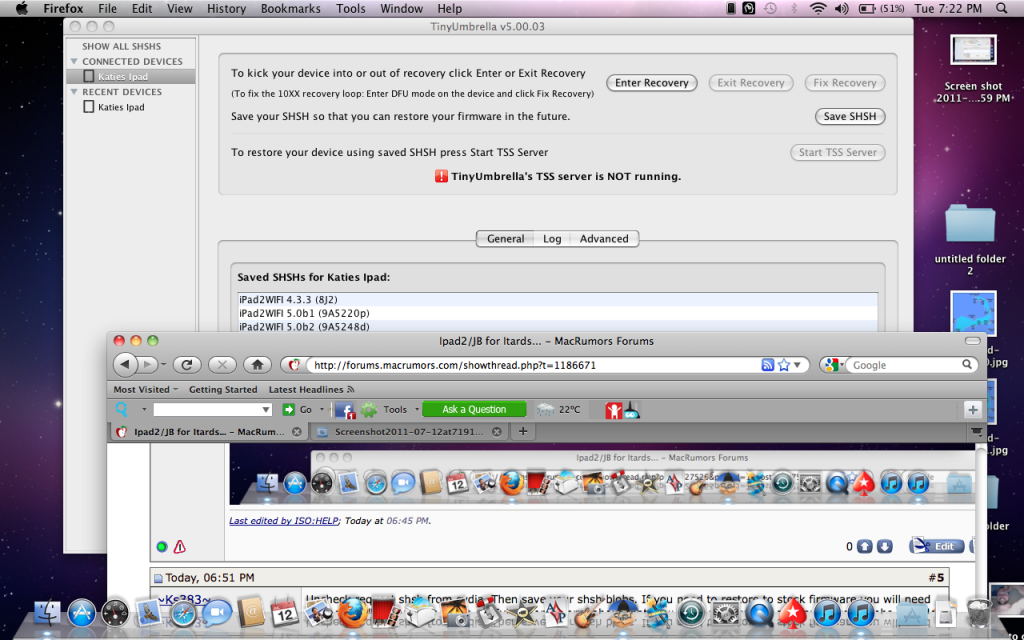Click in the Firefox URL address field
The height and width of the screenshot is (640, 1024).
[532, 365]
